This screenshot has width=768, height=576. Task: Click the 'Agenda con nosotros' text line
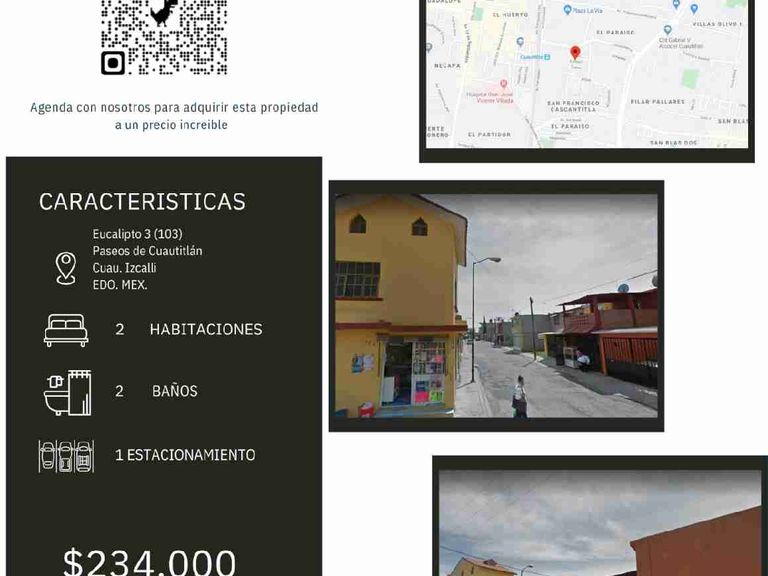(174, 107)
